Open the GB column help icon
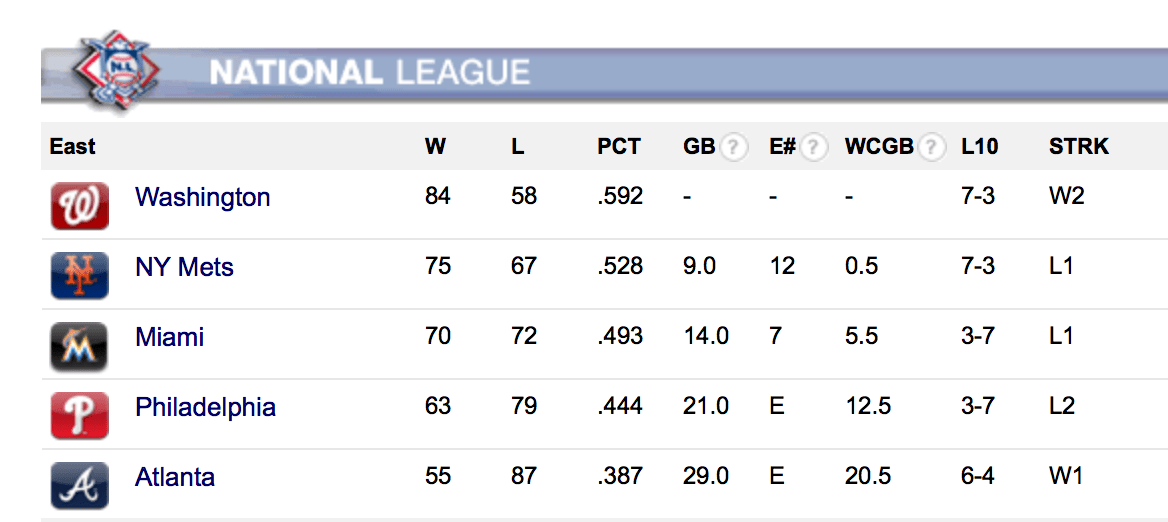The width and height of the screenshot is (1168, 522). pyautogui.click(x=734, y=148)
